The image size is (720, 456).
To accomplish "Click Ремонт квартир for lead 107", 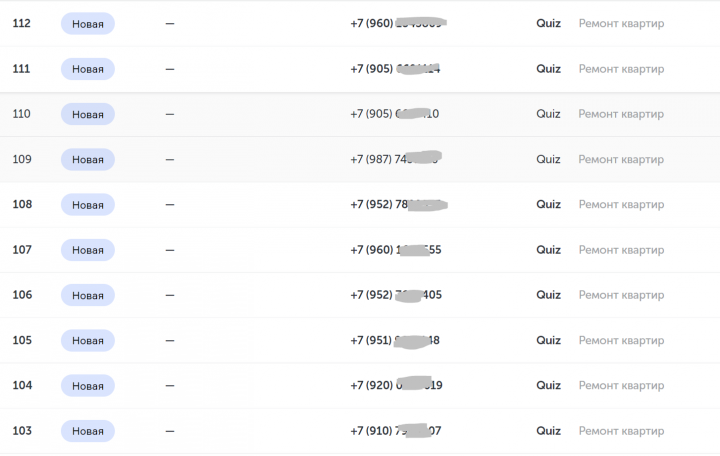I will pyautogui.click(x=621, y=250).
